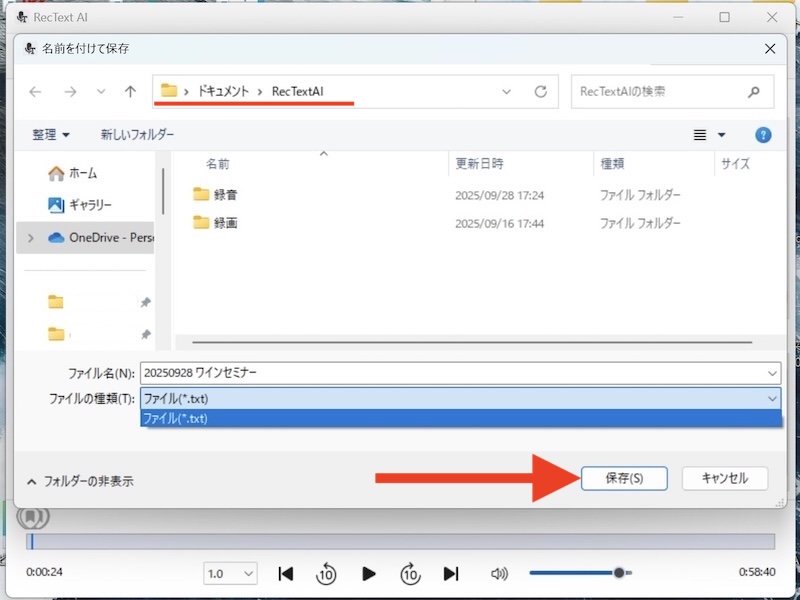Click 新しいフォルダー in the toolbar
The height and width of the screenshot is (600, 800).
(137, 134)
